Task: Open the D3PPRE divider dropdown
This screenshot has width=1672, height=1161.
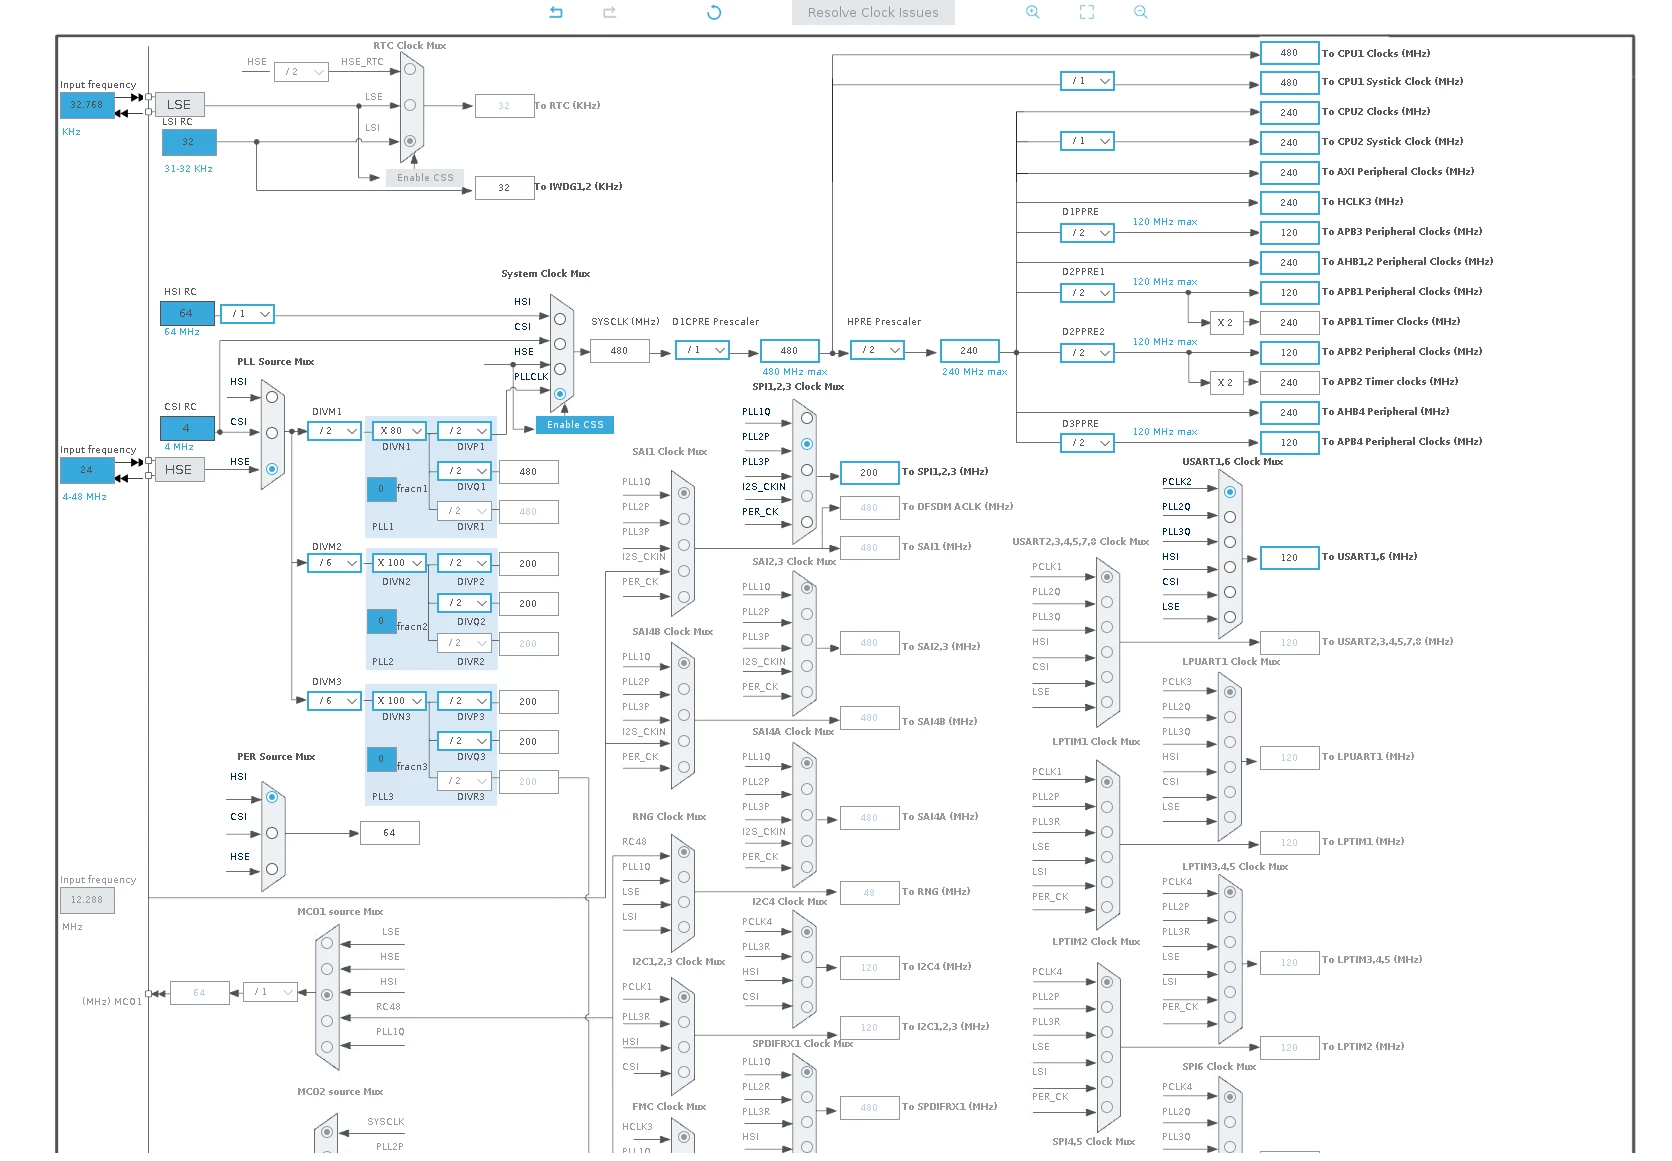Action: pyautogui.click(x=1087, y=443)
